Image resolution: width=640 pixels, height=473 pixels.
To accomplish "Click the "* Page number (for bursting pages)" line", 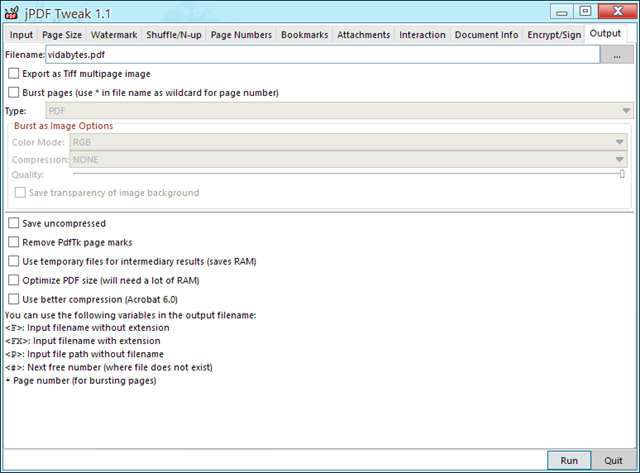I will [x=81, y=381].
